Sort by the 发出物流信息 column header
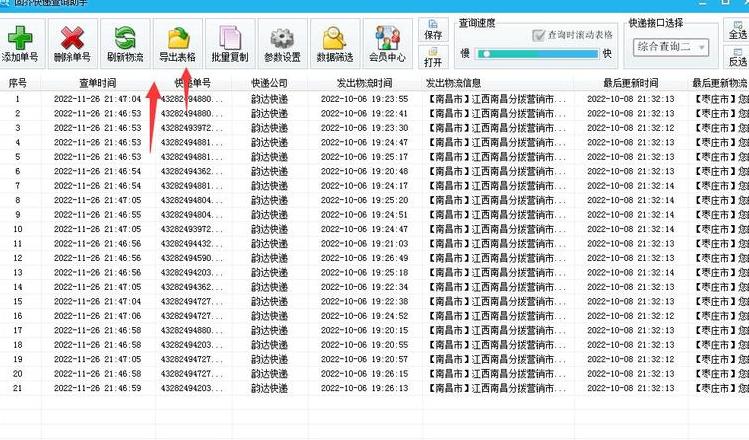749x440 pixels. (x=453, y=83)
